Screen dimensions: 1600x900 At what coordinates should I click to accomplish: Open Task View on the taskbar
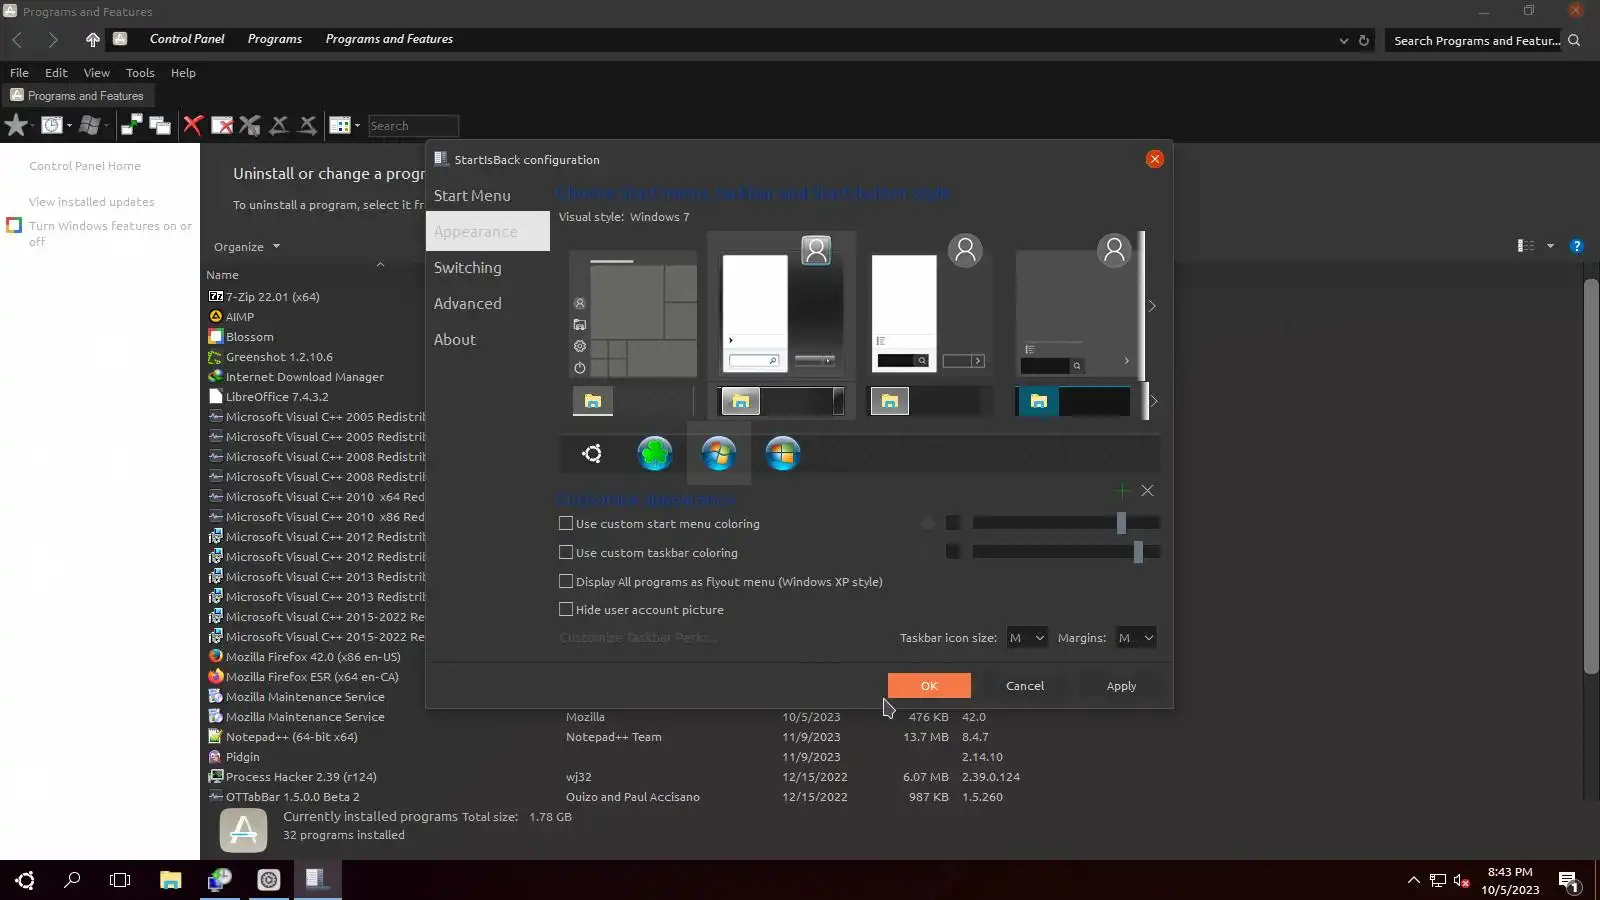tap(120, 880)
